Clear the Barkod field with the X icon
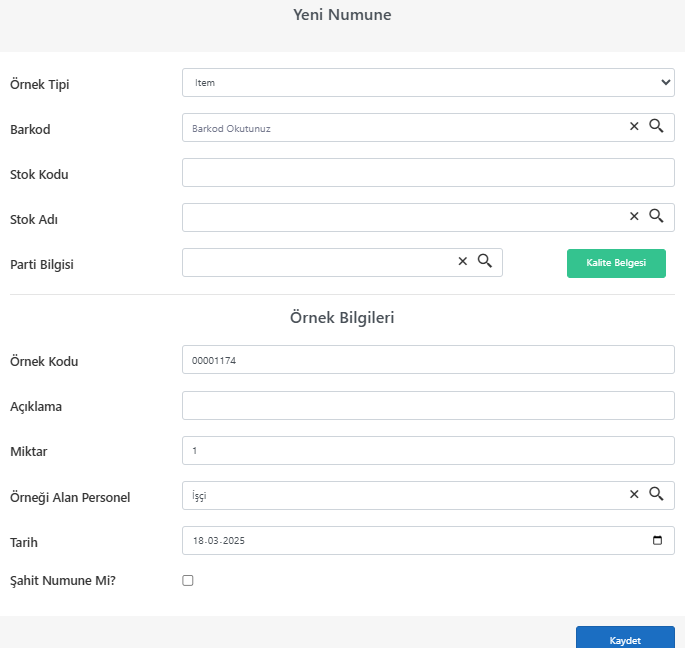The width and height of the screenshot is (685, 666). pos(634,126)
